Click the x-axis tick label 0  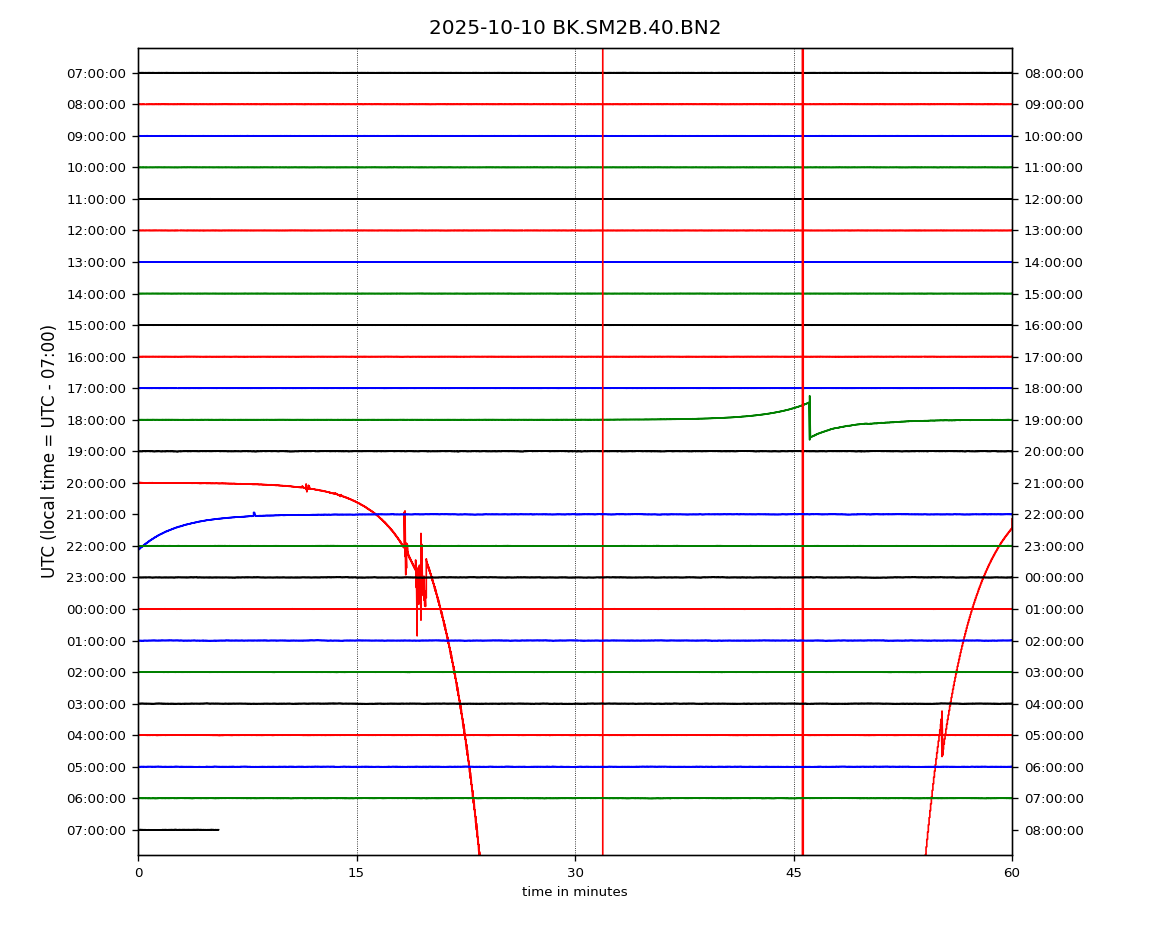point(139,873)
